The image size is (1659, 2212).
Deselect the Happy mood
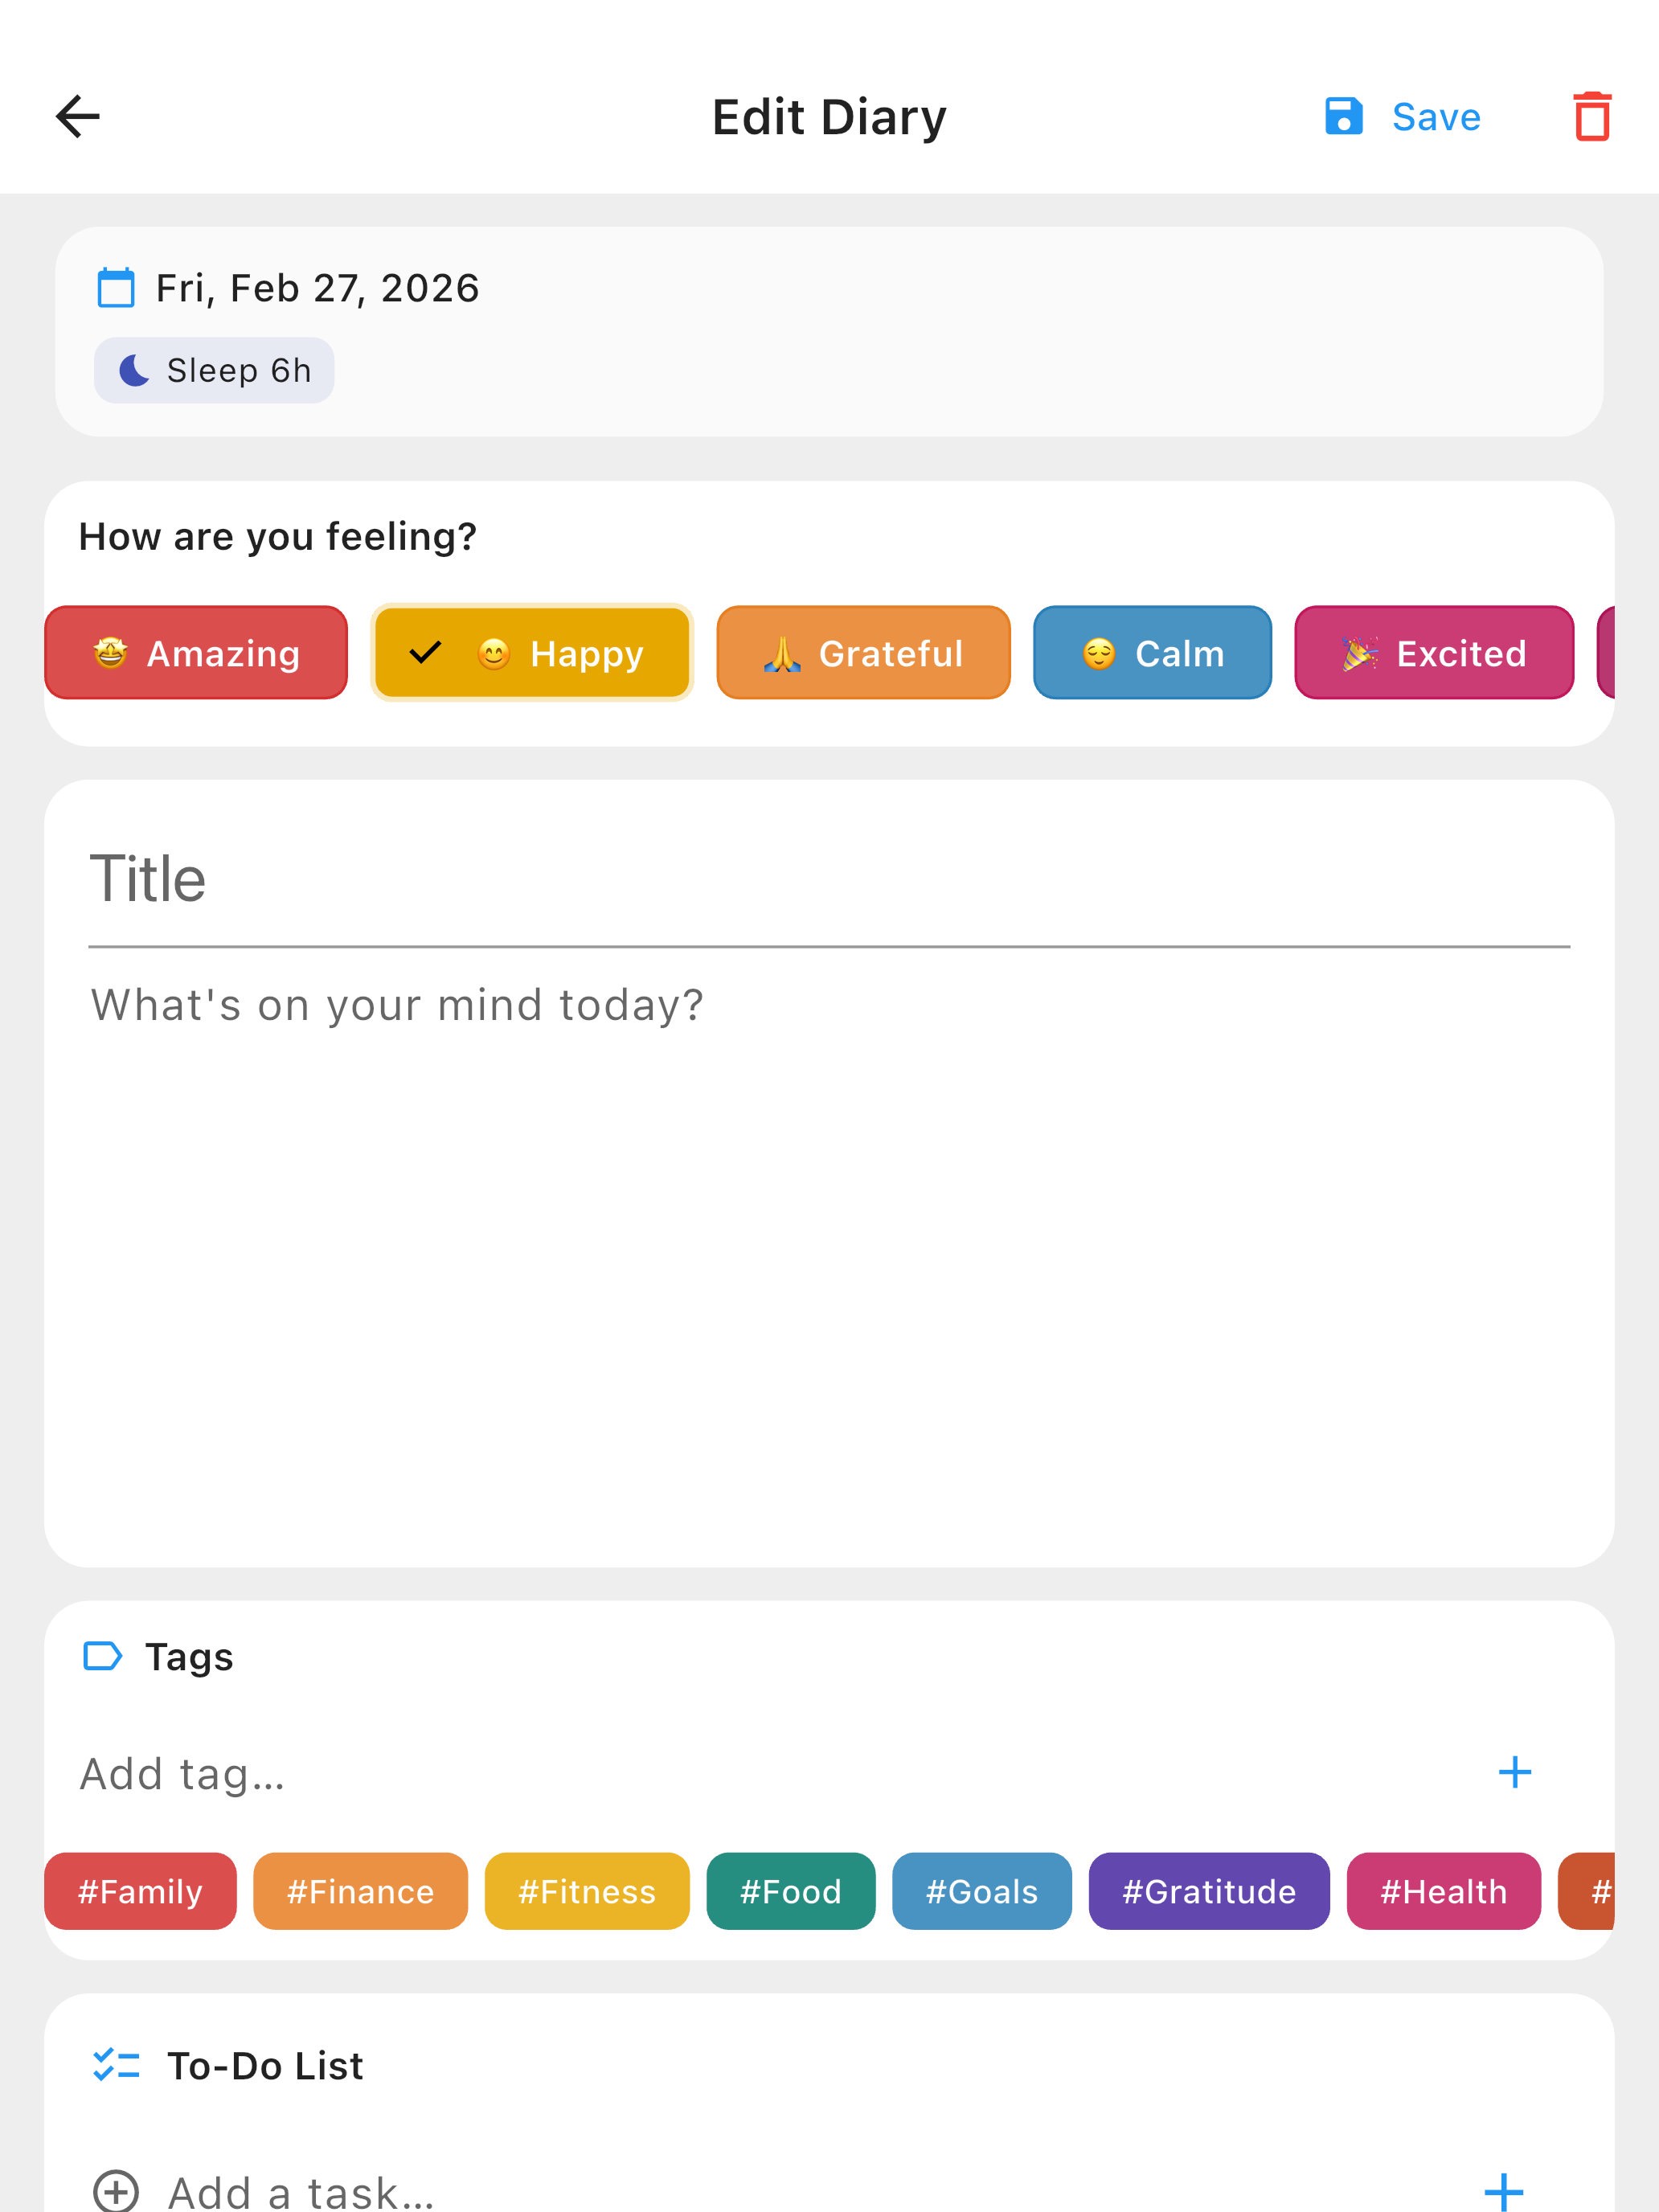click(x=531, y=653)
